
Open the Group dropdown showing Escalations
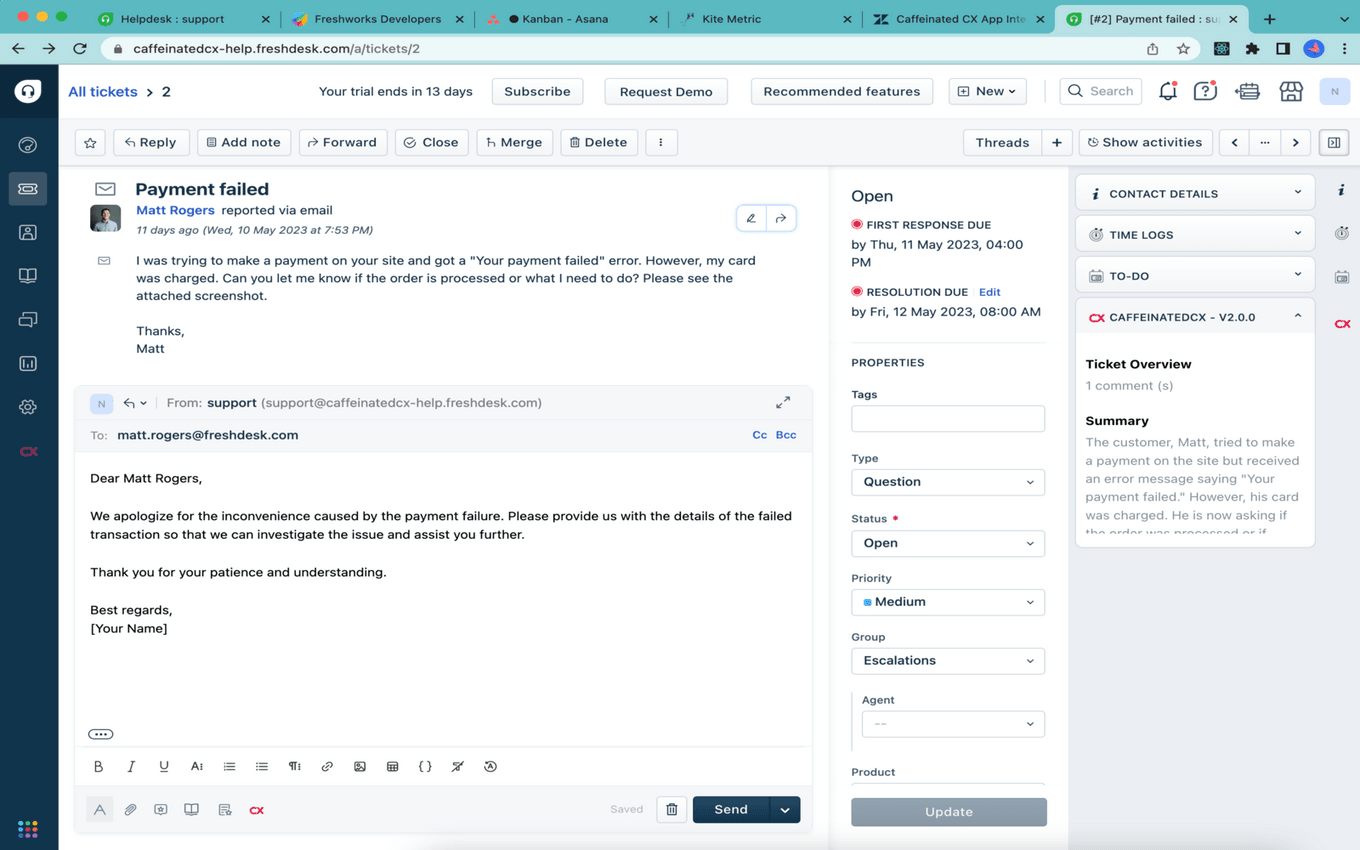point(947,661)
